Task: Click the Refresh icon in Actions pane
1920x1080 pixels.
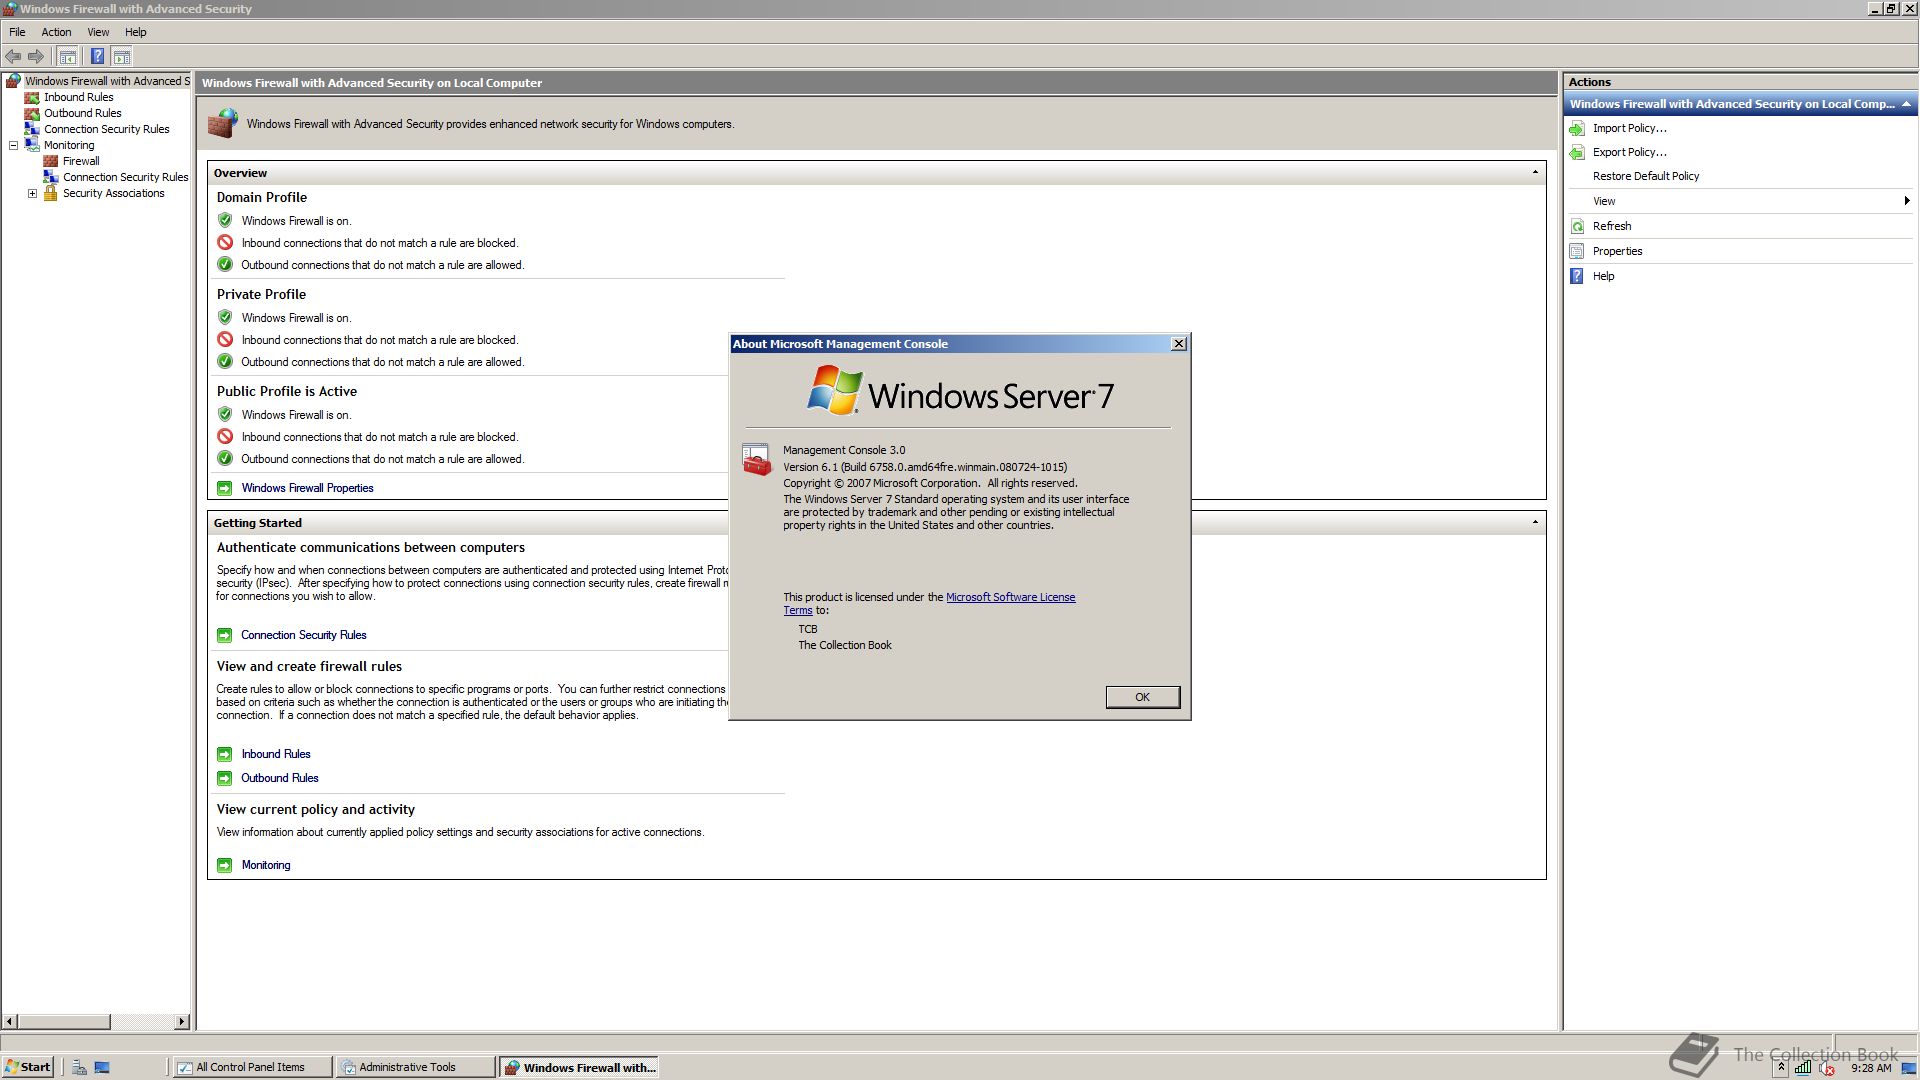Action: tap(1577, 226)
